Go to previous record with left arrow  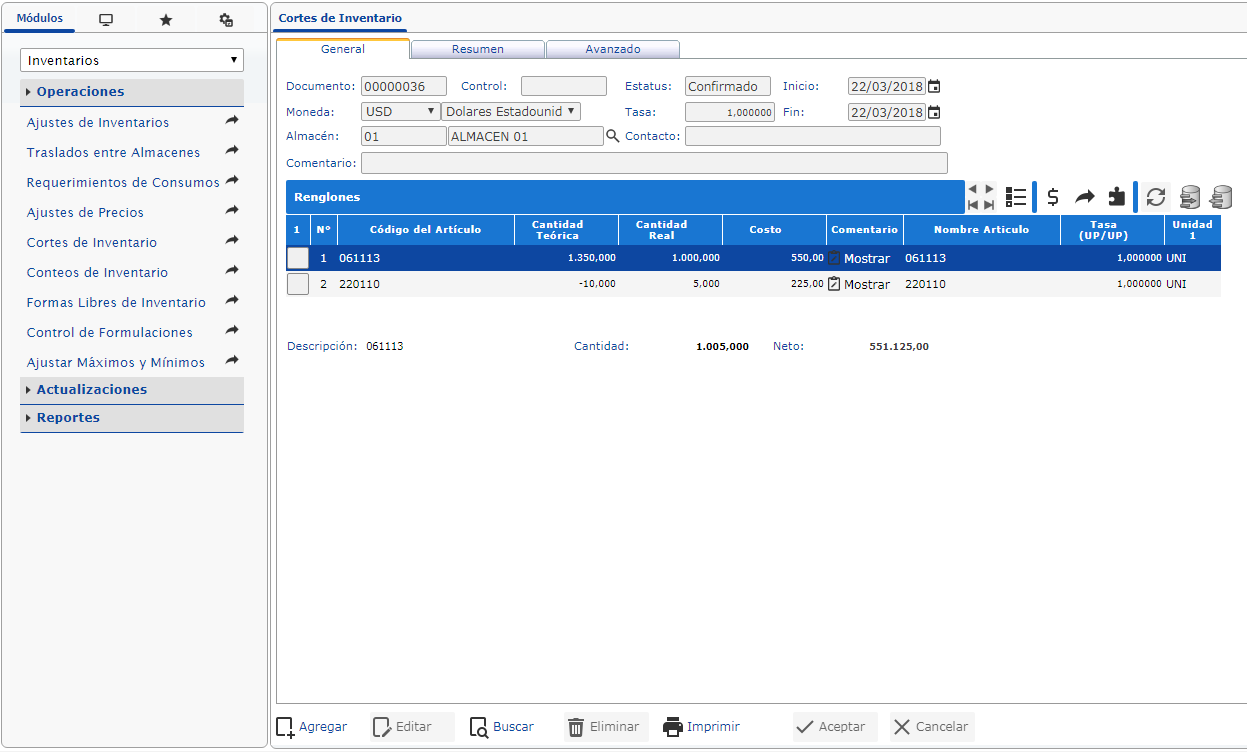click(973, 189)
